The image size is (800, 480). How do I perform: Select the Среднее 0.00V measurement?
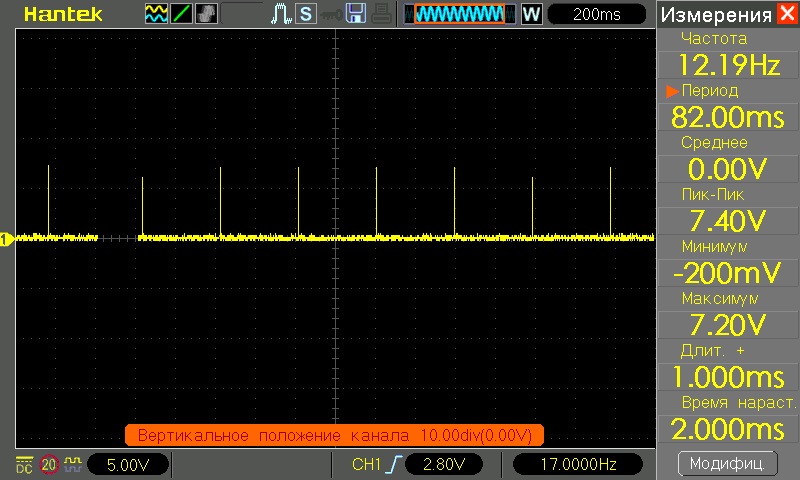click(728, 158)
